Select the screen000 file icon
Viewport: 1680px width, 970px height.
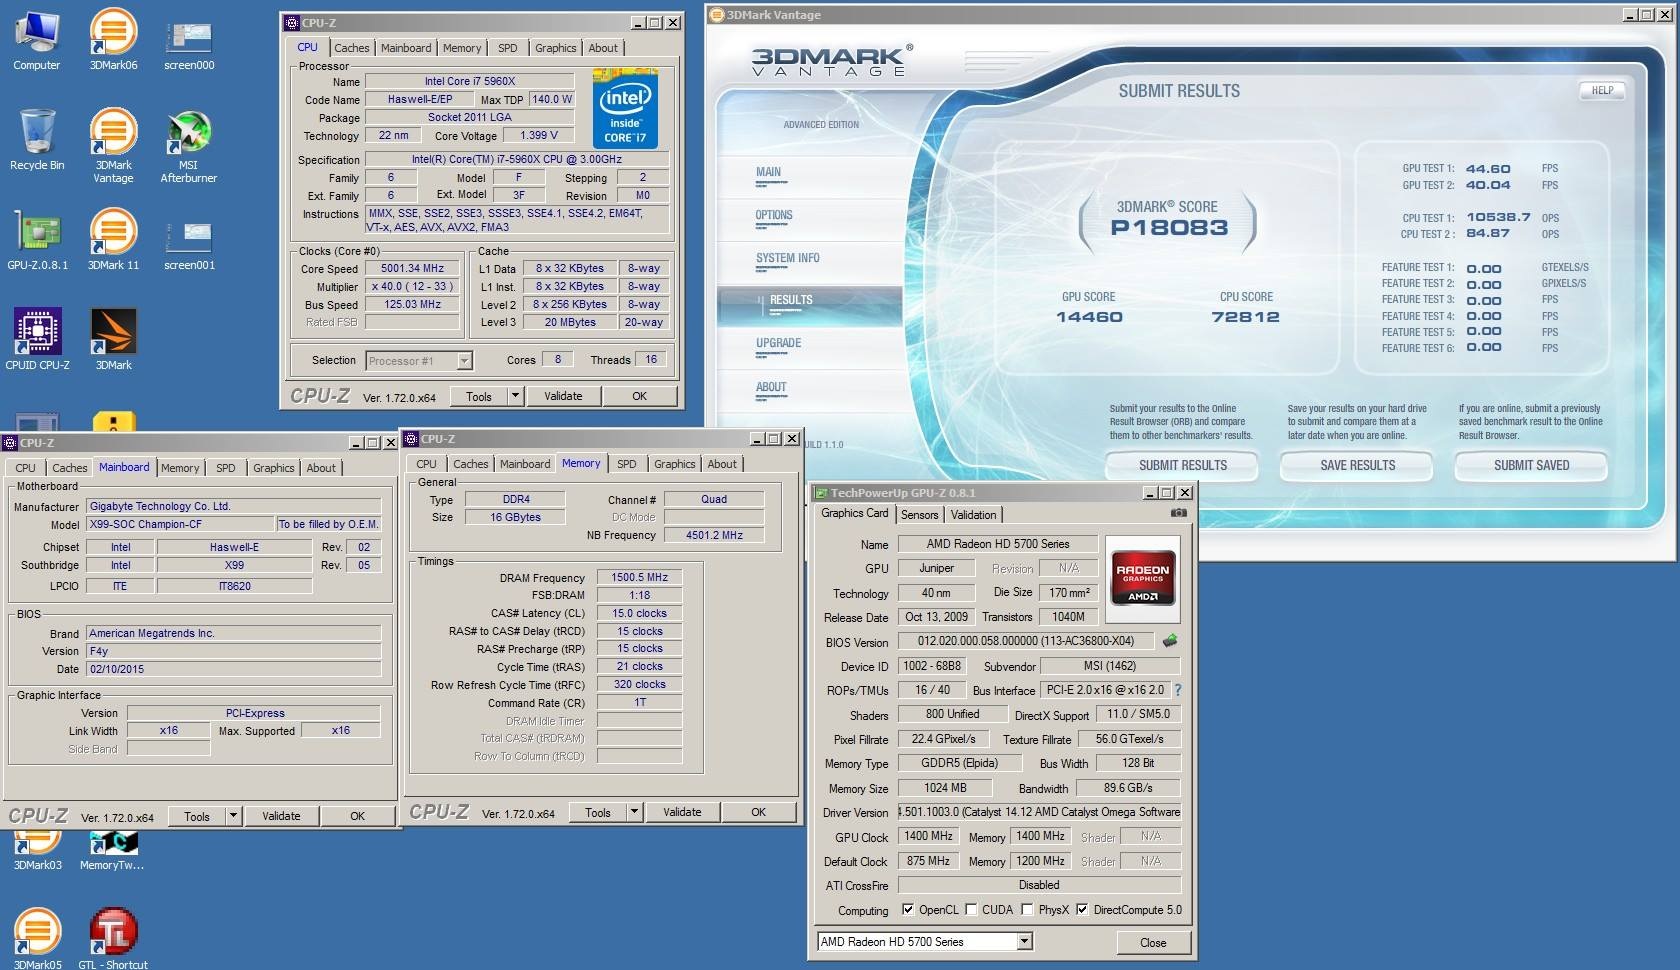[x=189, y=46]
